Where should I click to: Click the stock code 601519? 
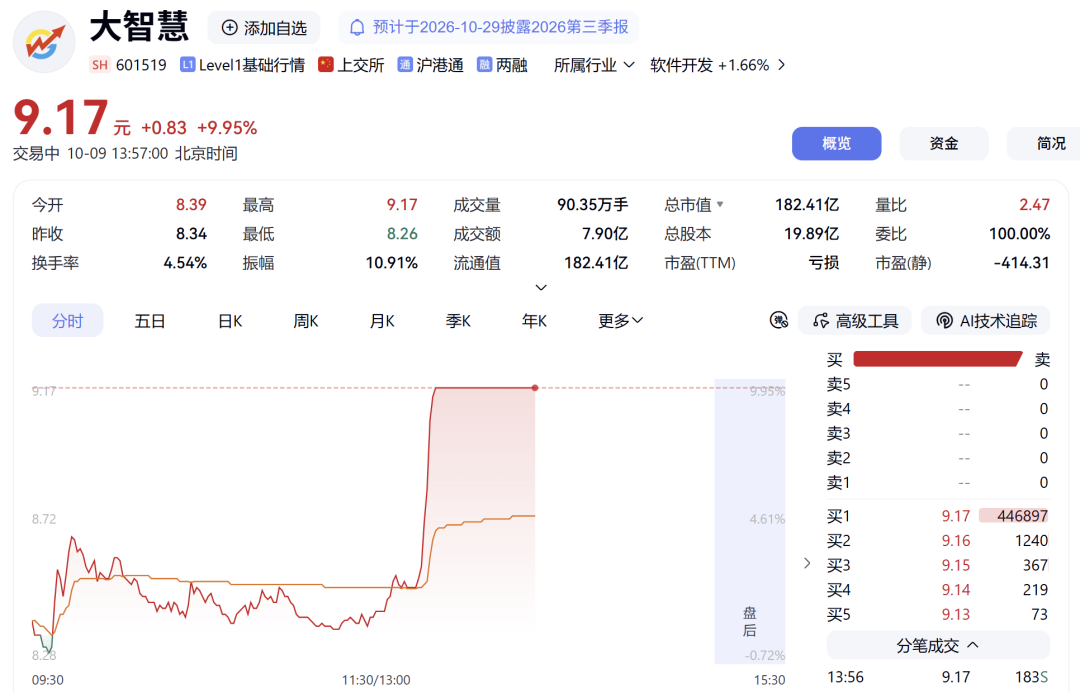(x=141, y=65)
